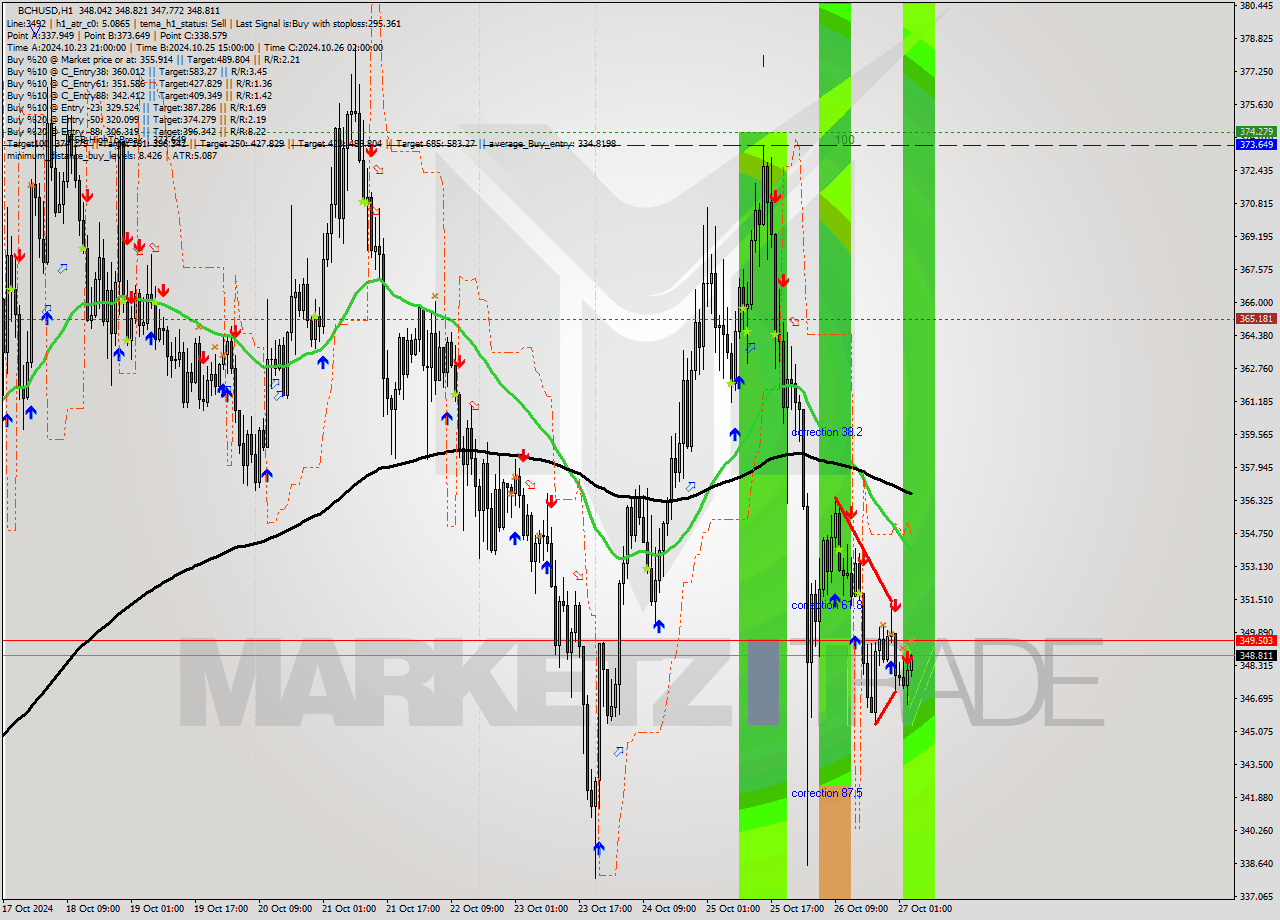Click the green 374.279 price tag
This screenshot has height=920, width=1280.
click(1256, 132)
